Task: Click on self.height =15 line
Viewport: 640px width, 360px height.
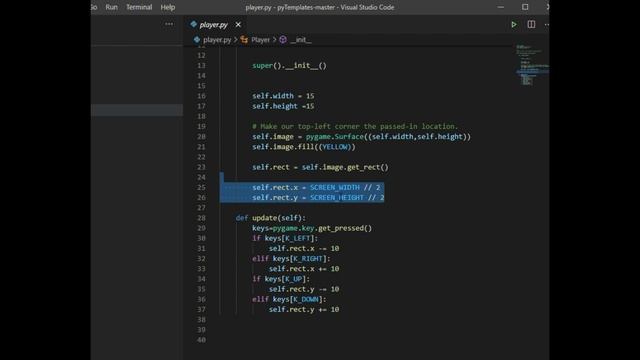Action: 283,106
